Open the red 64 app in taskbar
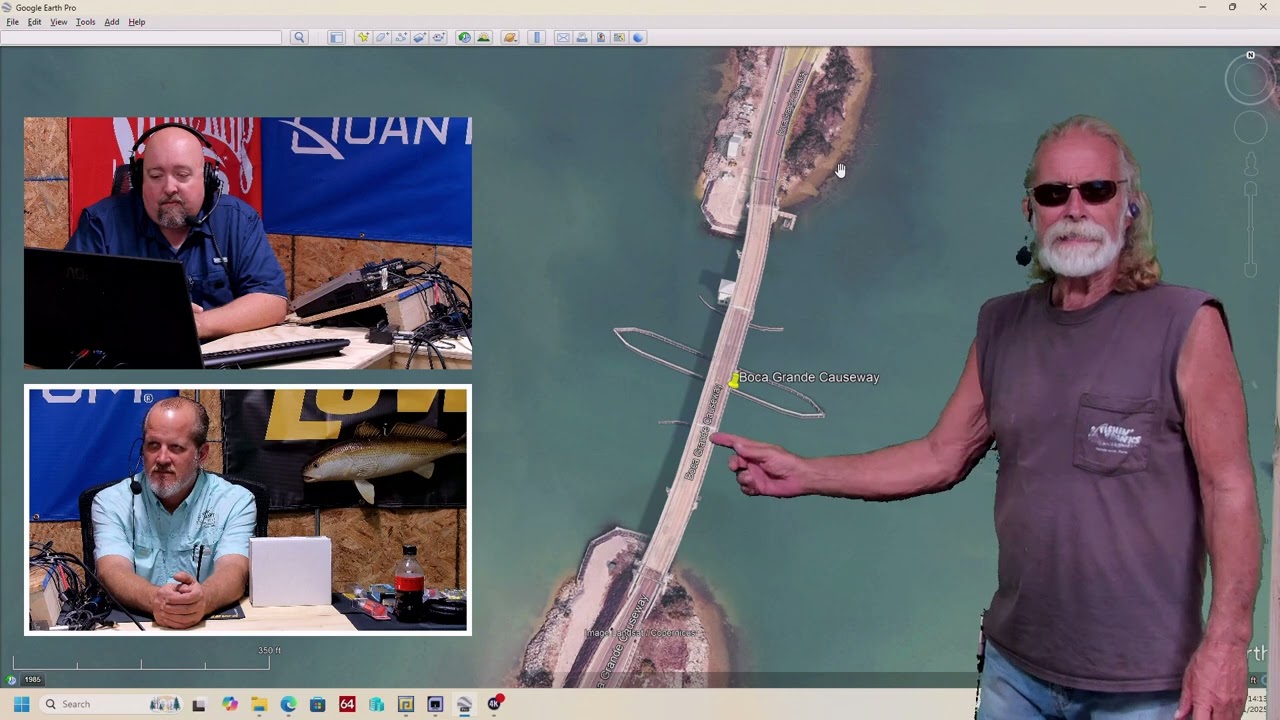Screen dimensions: 1280x720 347,704
